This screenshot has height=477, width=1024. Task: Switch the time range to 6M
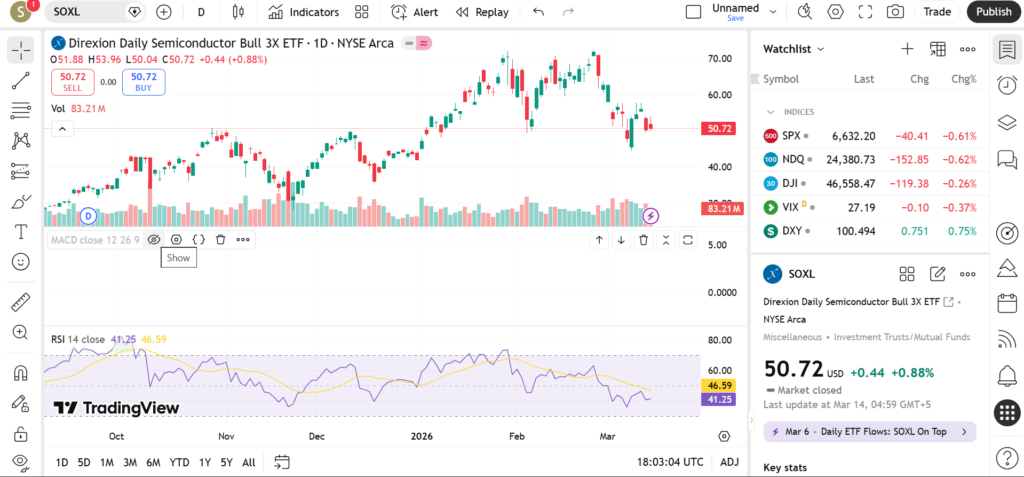click(153, 462)
